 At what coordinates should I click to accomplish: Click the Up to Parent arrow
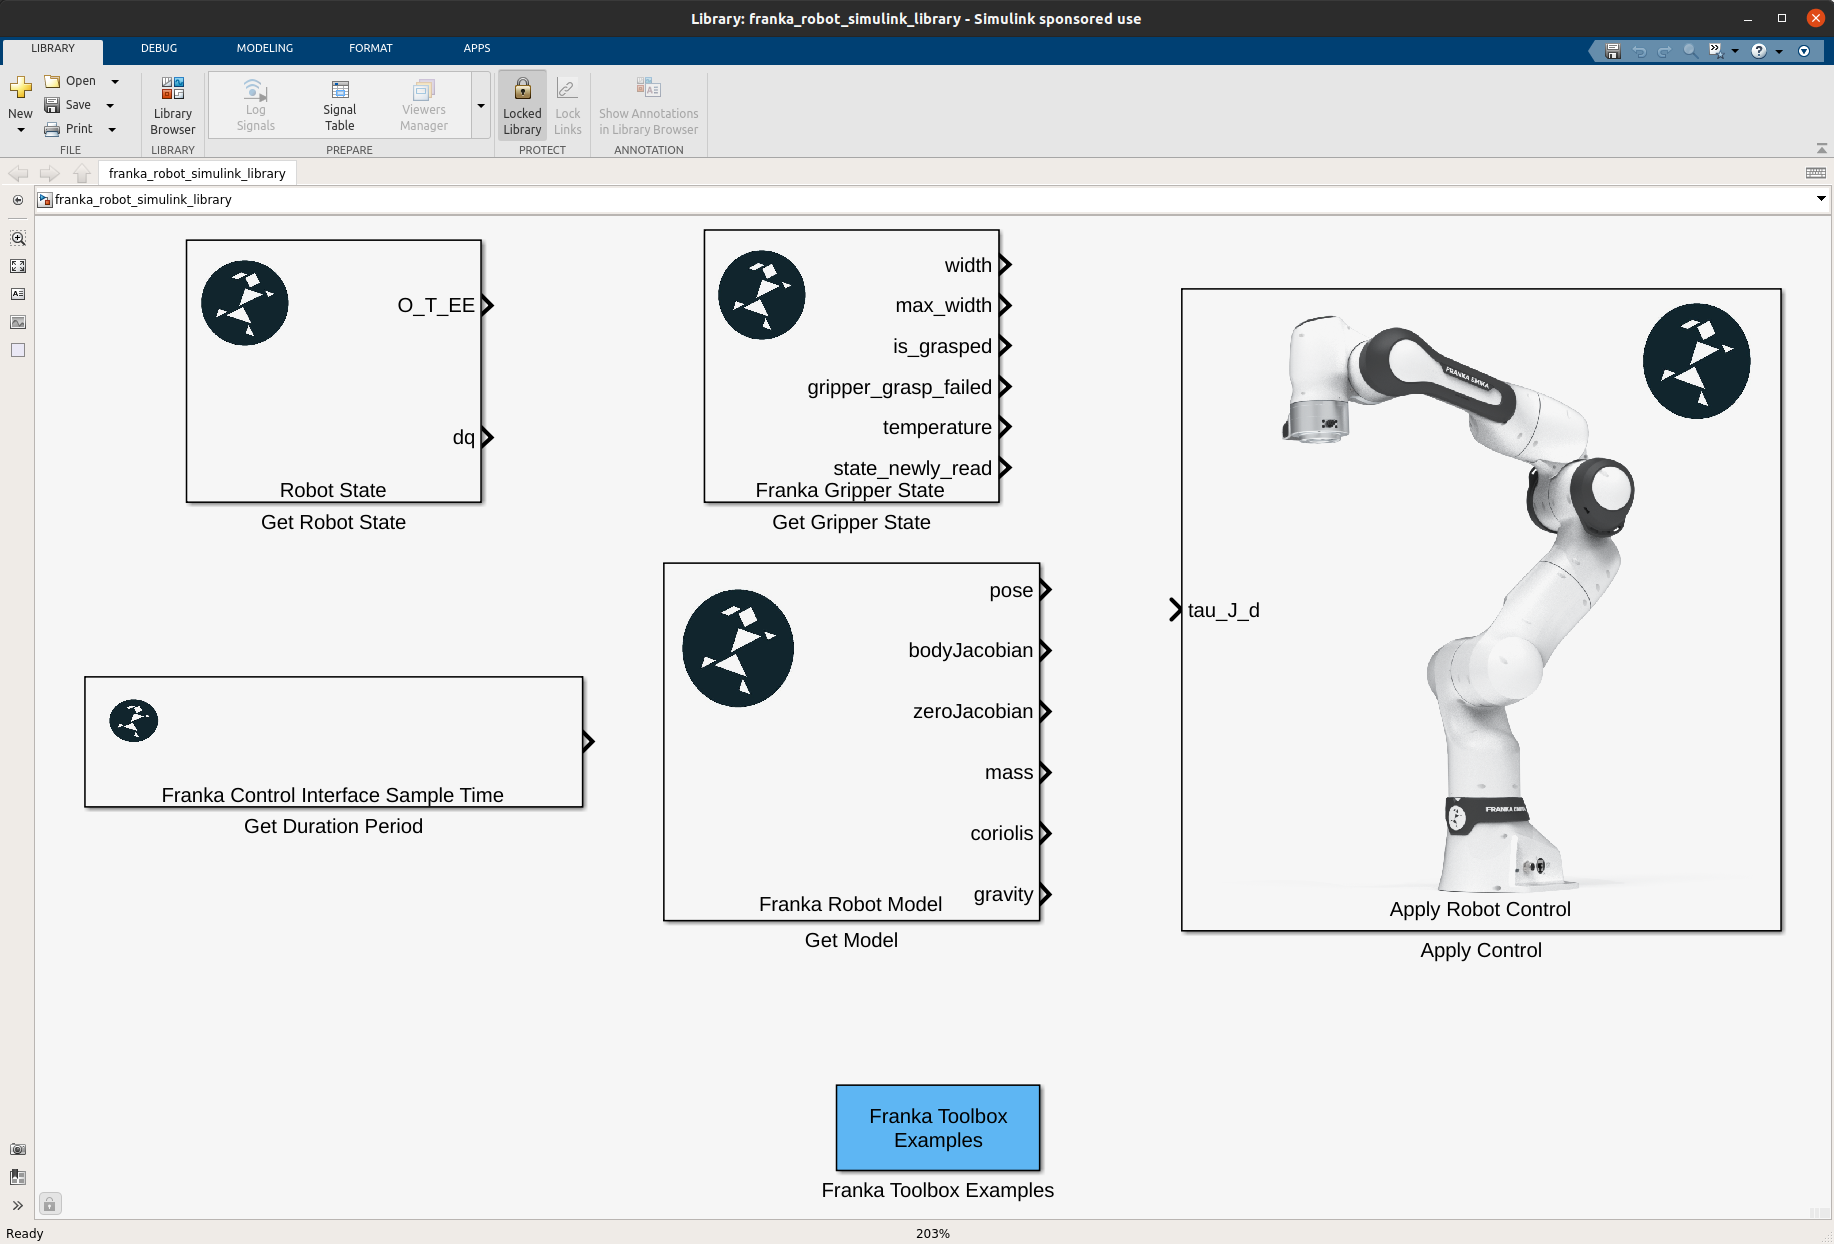click(x=82, y=173)
